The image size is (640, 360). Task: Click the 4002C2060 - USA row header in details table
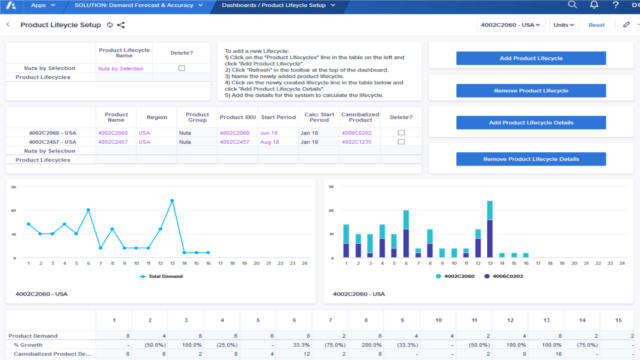coord(52,133)
